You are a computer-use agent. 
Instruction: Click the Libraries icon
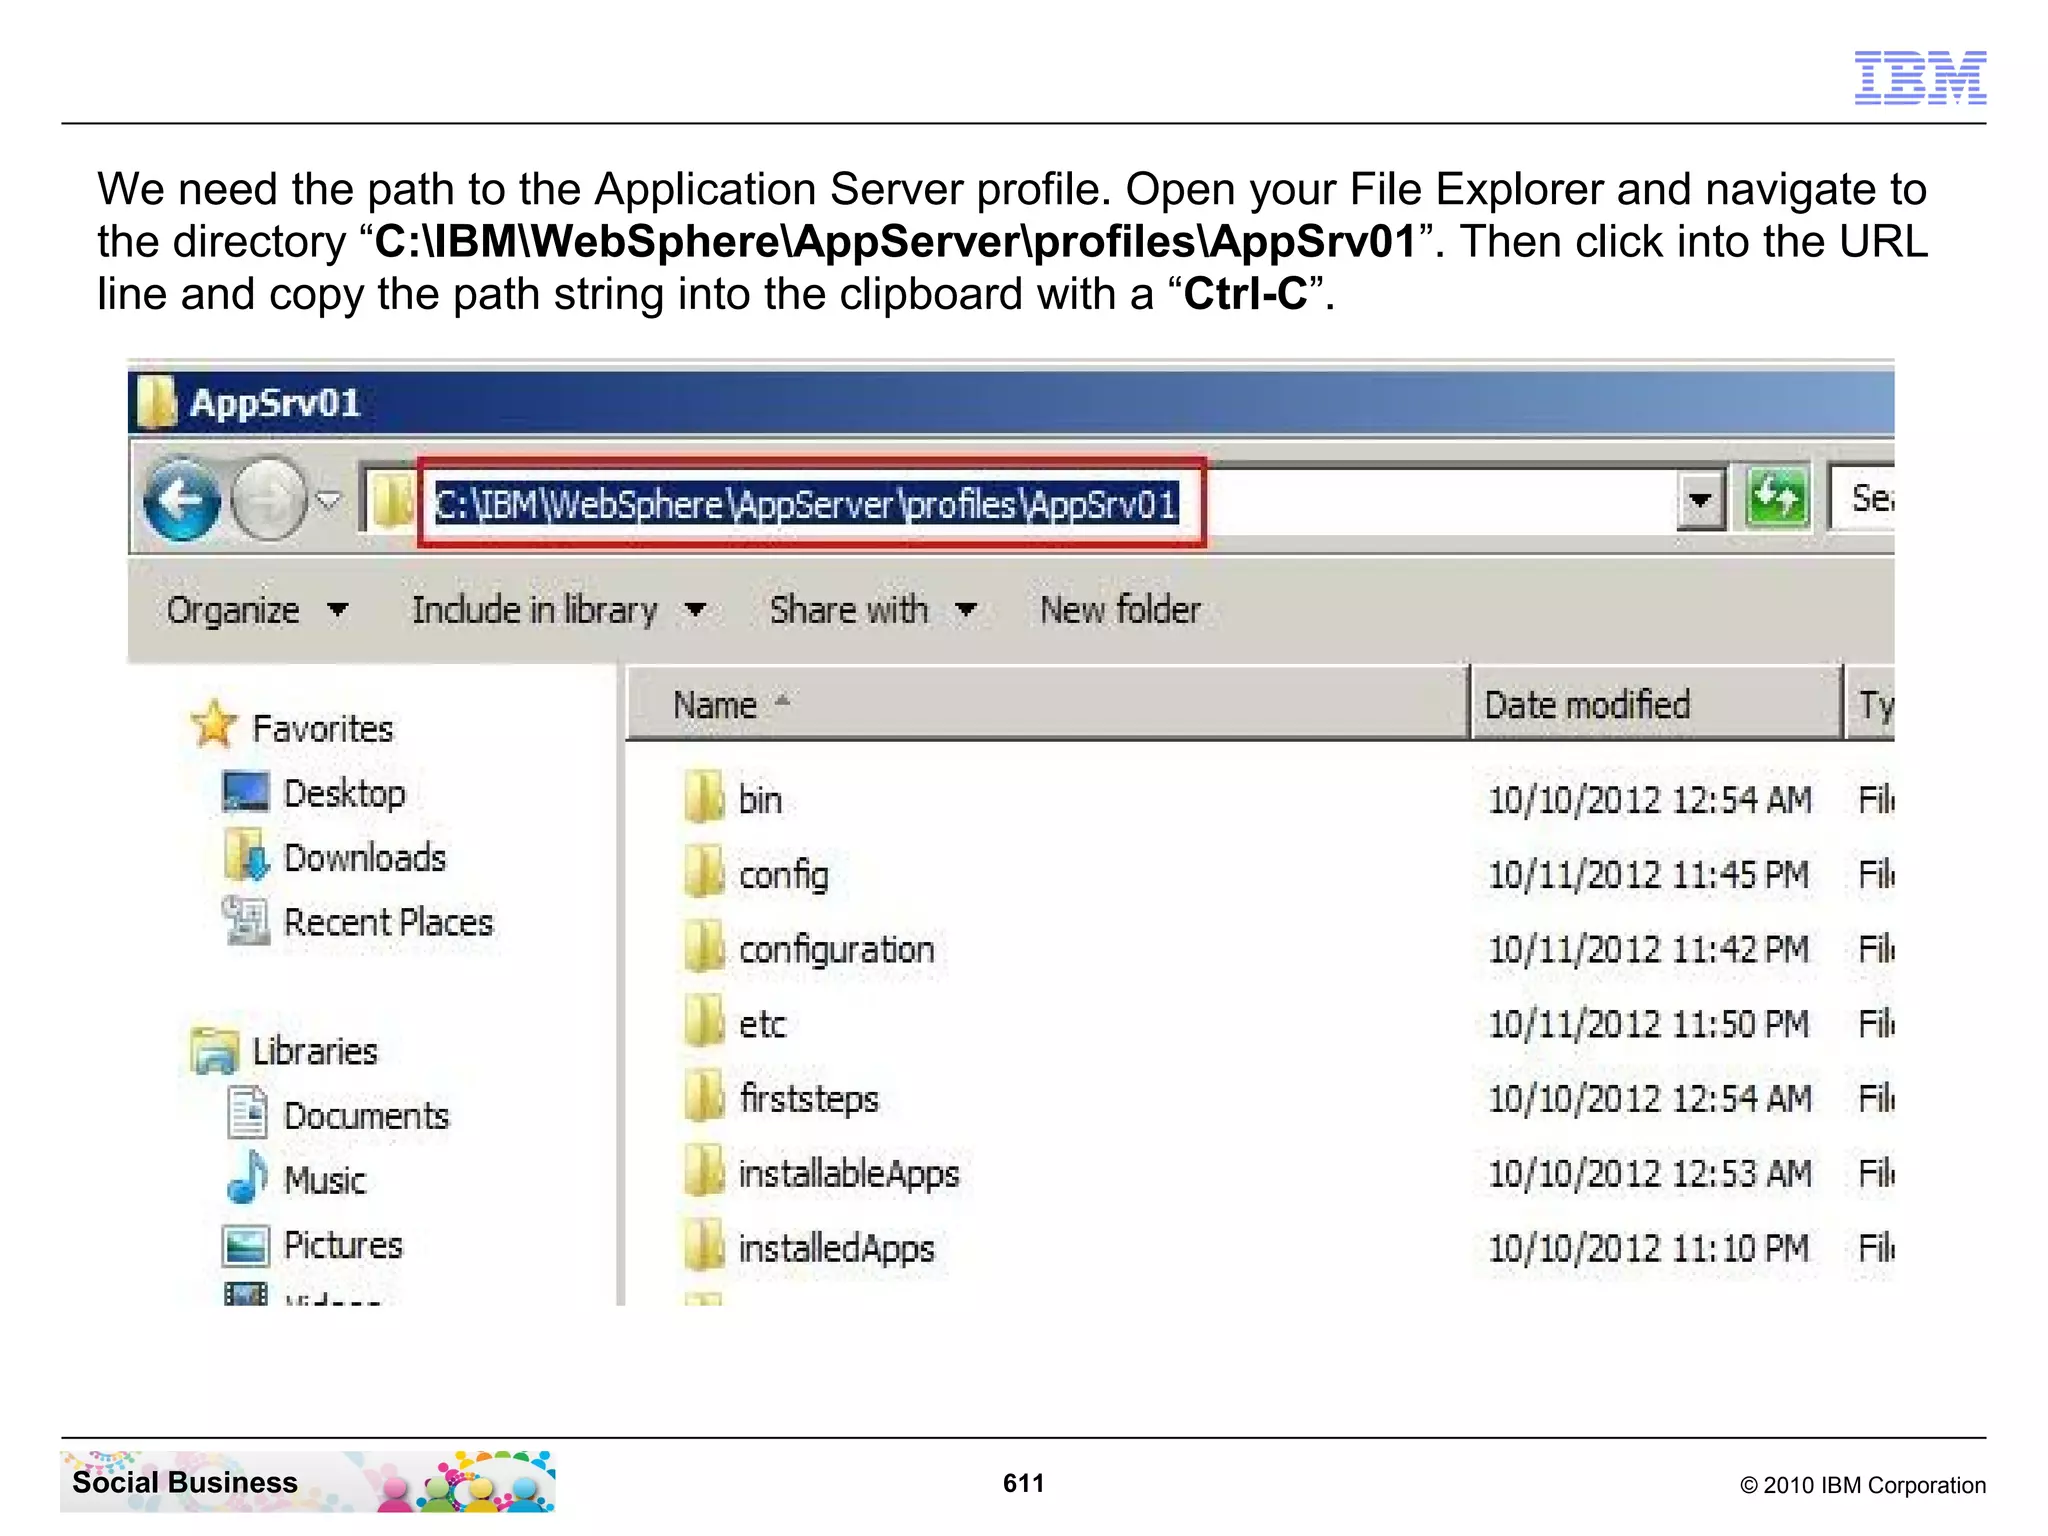pos(214,1051)
